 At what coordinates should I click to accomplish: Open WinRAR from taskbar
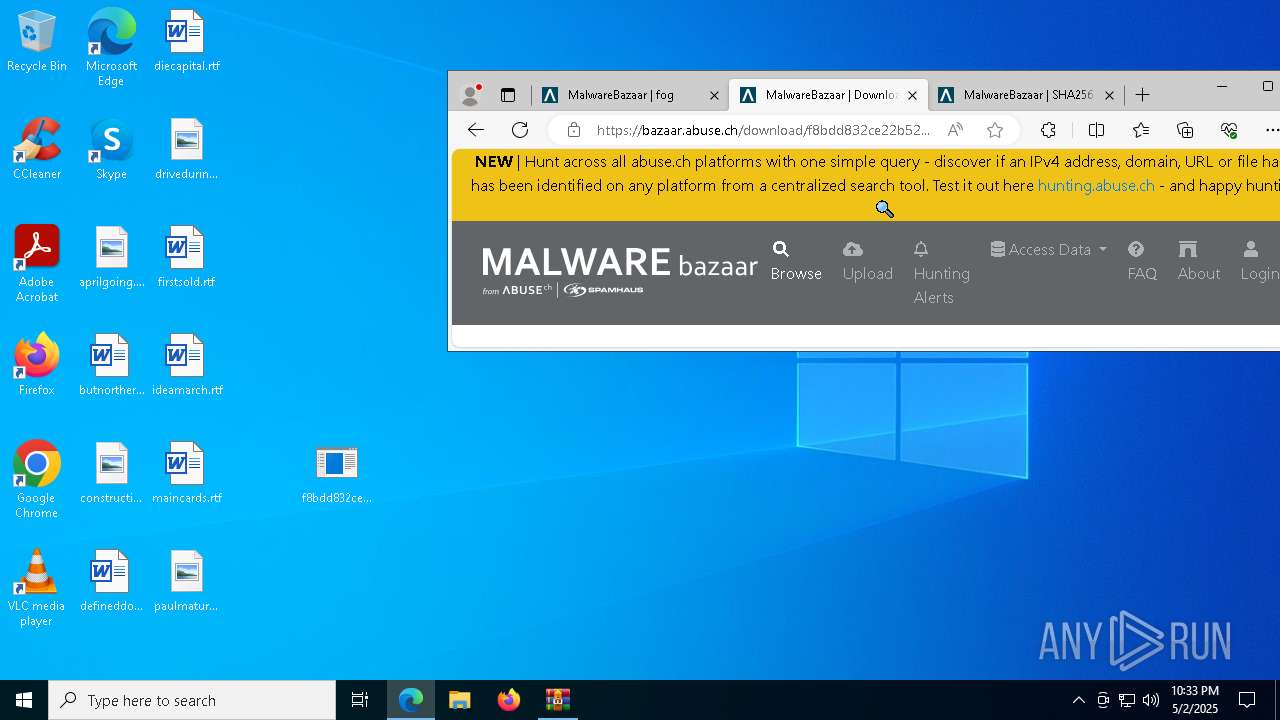pyautogui.click(x=558, y=700)
